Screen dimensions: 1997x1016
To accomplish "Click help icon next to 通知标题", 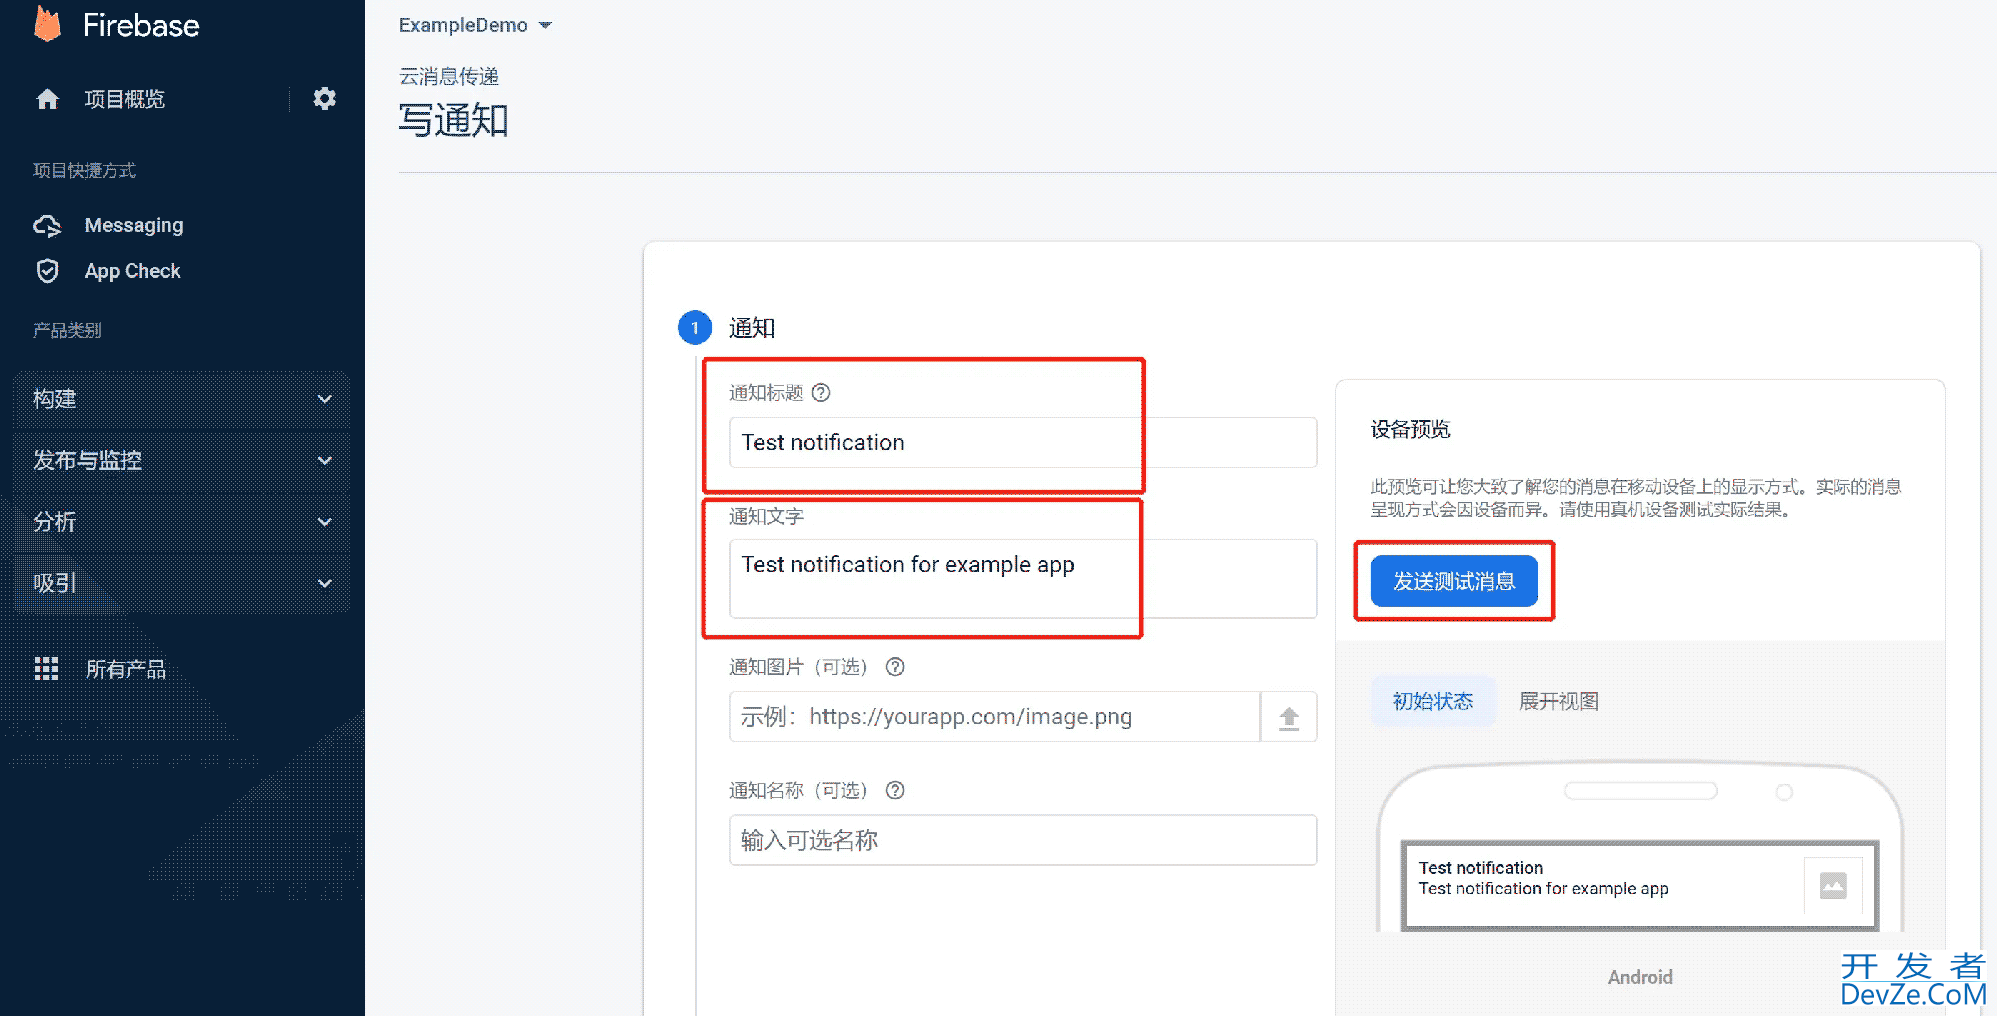I will (x=821, y=392).
